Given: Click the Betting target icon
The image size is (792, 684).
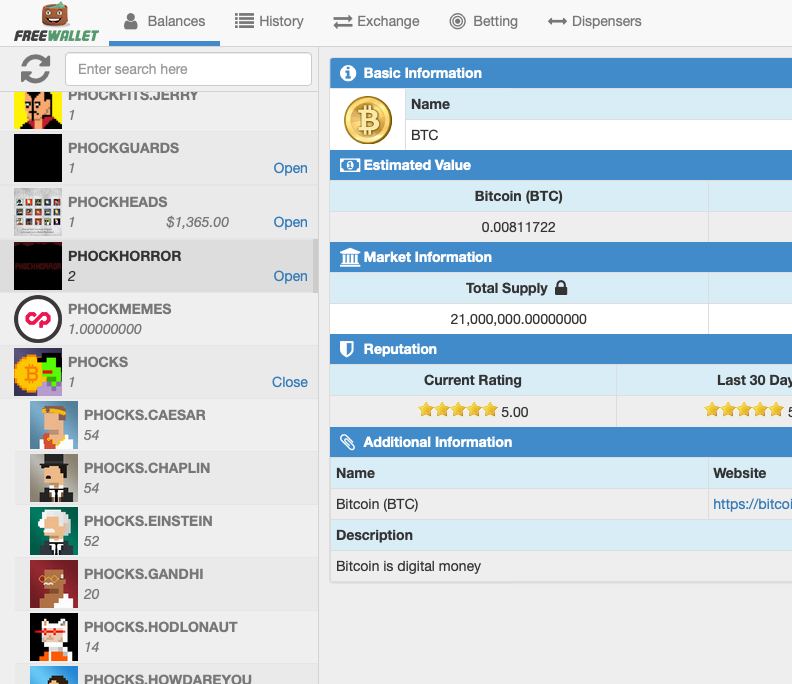Looking at the screenshot, I should (458, 21).
